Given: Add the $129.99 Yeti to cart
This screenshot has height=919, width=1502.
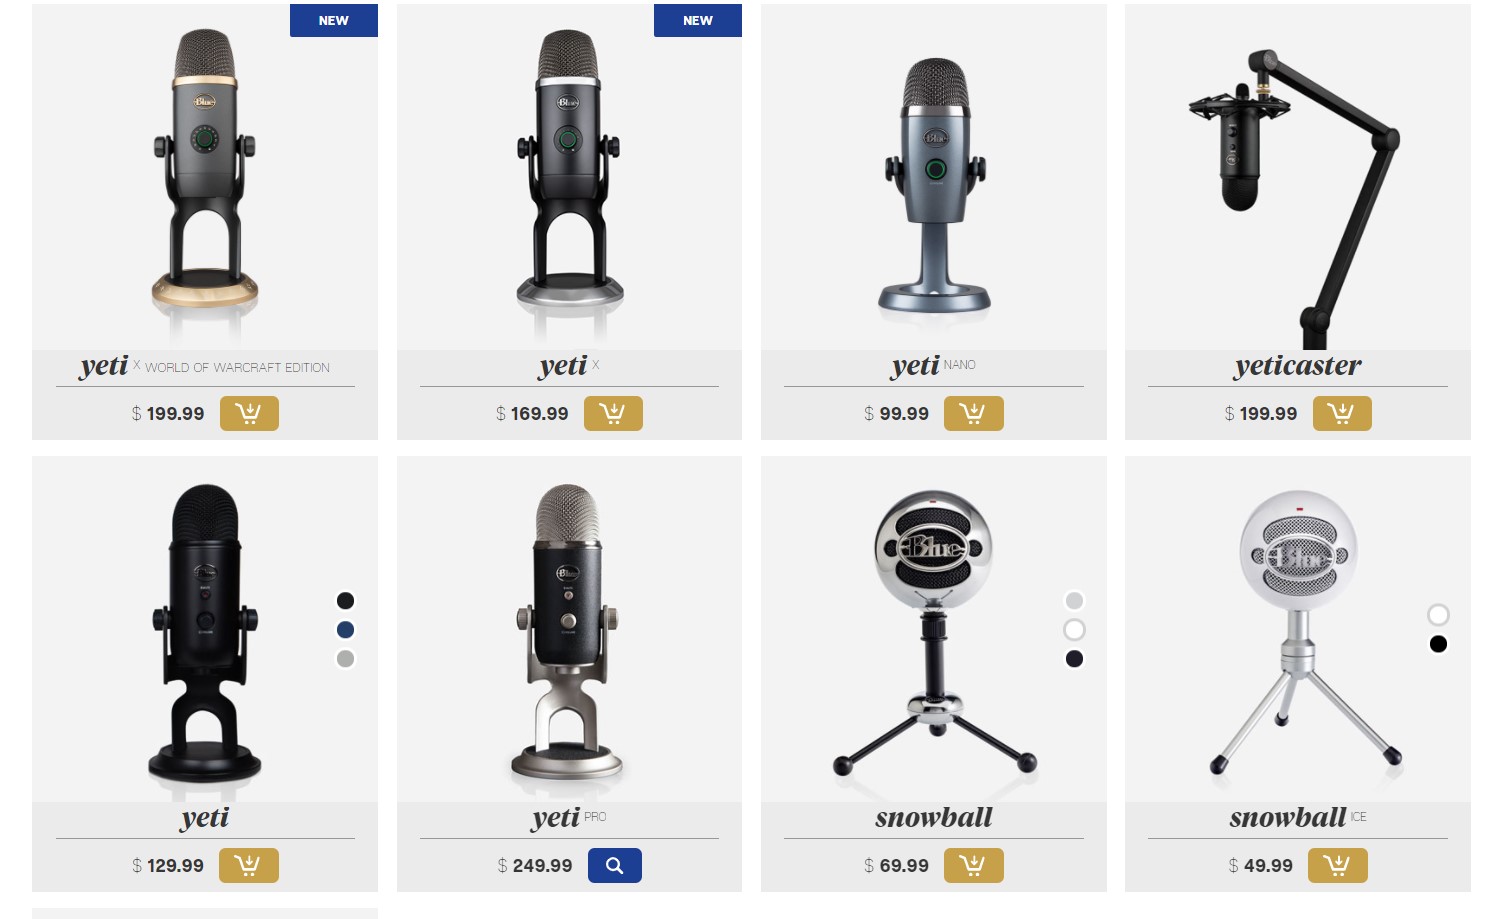Looking at the screenshot, I should [x=249, y=865].
